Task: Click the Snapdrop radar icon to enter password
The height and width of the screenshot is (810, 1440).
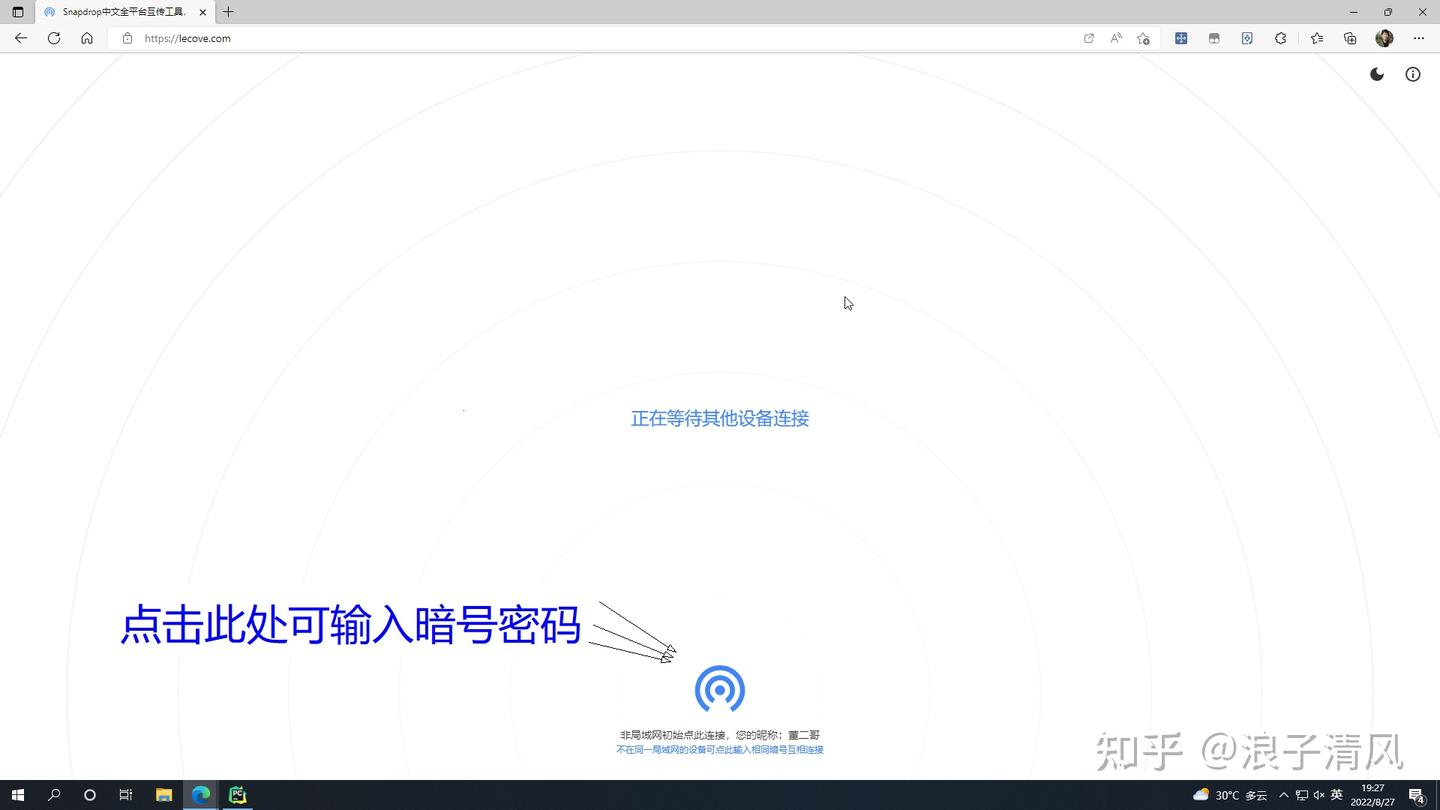Action: (719, 690)
